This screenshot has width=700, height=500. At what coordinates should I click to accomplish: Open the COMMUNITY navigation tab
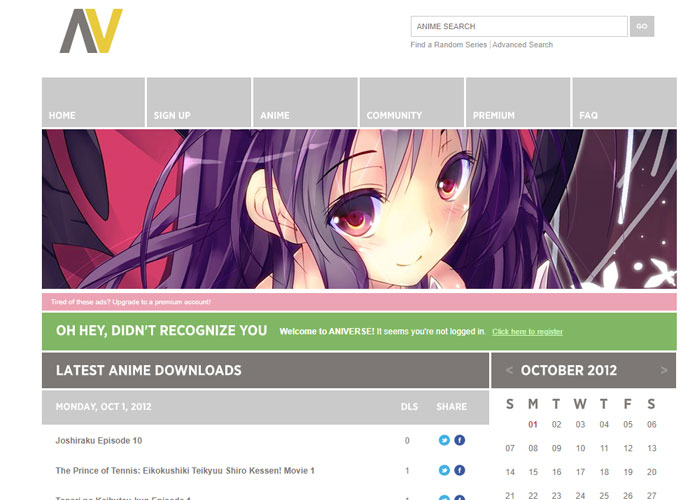412,102
